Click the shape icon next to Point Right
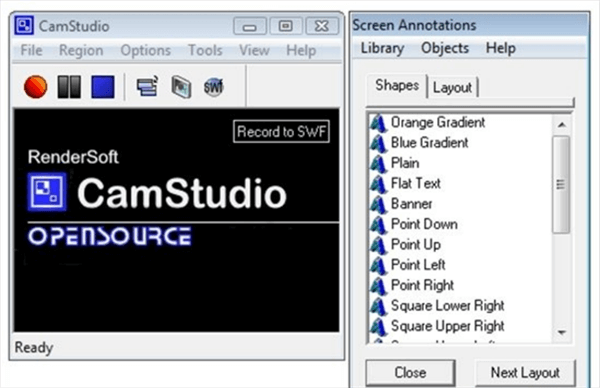 click(x=378, y=285)
